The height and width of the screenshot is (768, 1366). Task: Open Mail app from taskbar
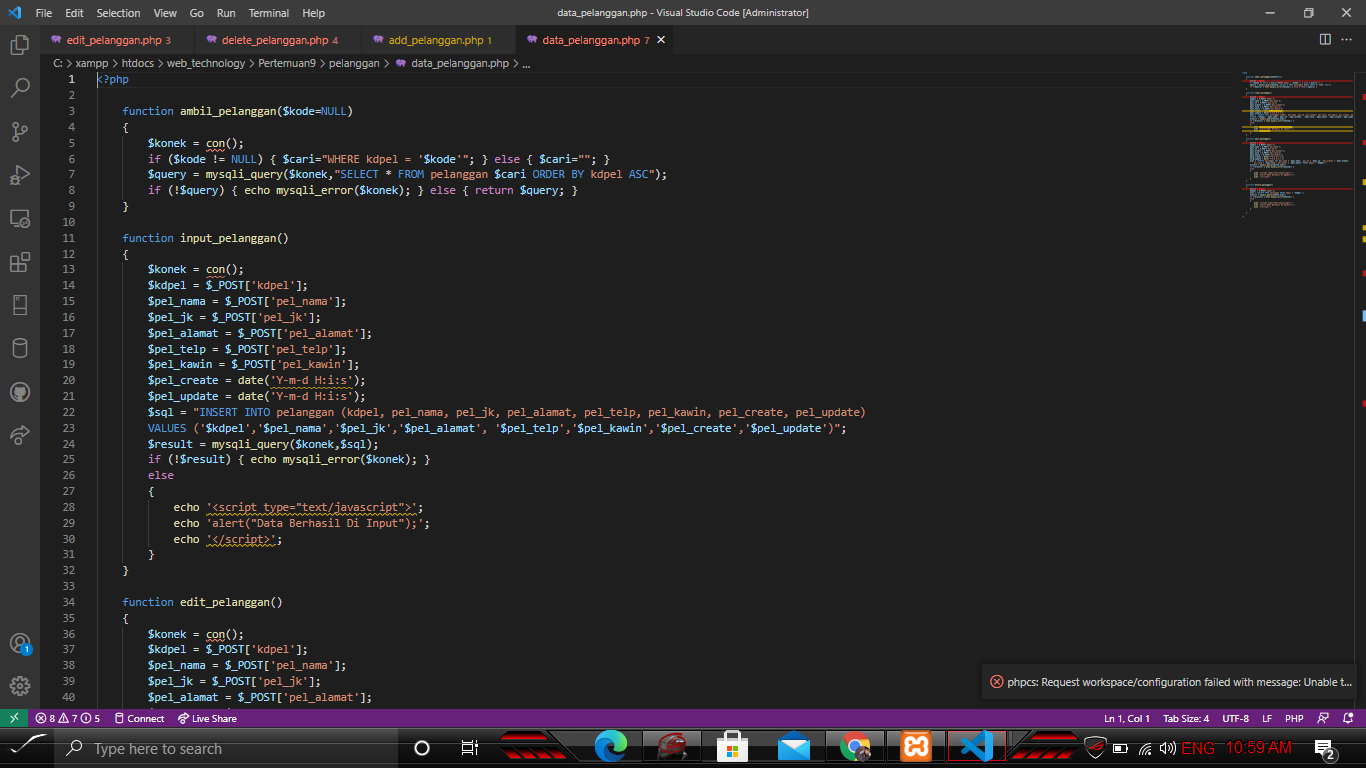793,748
